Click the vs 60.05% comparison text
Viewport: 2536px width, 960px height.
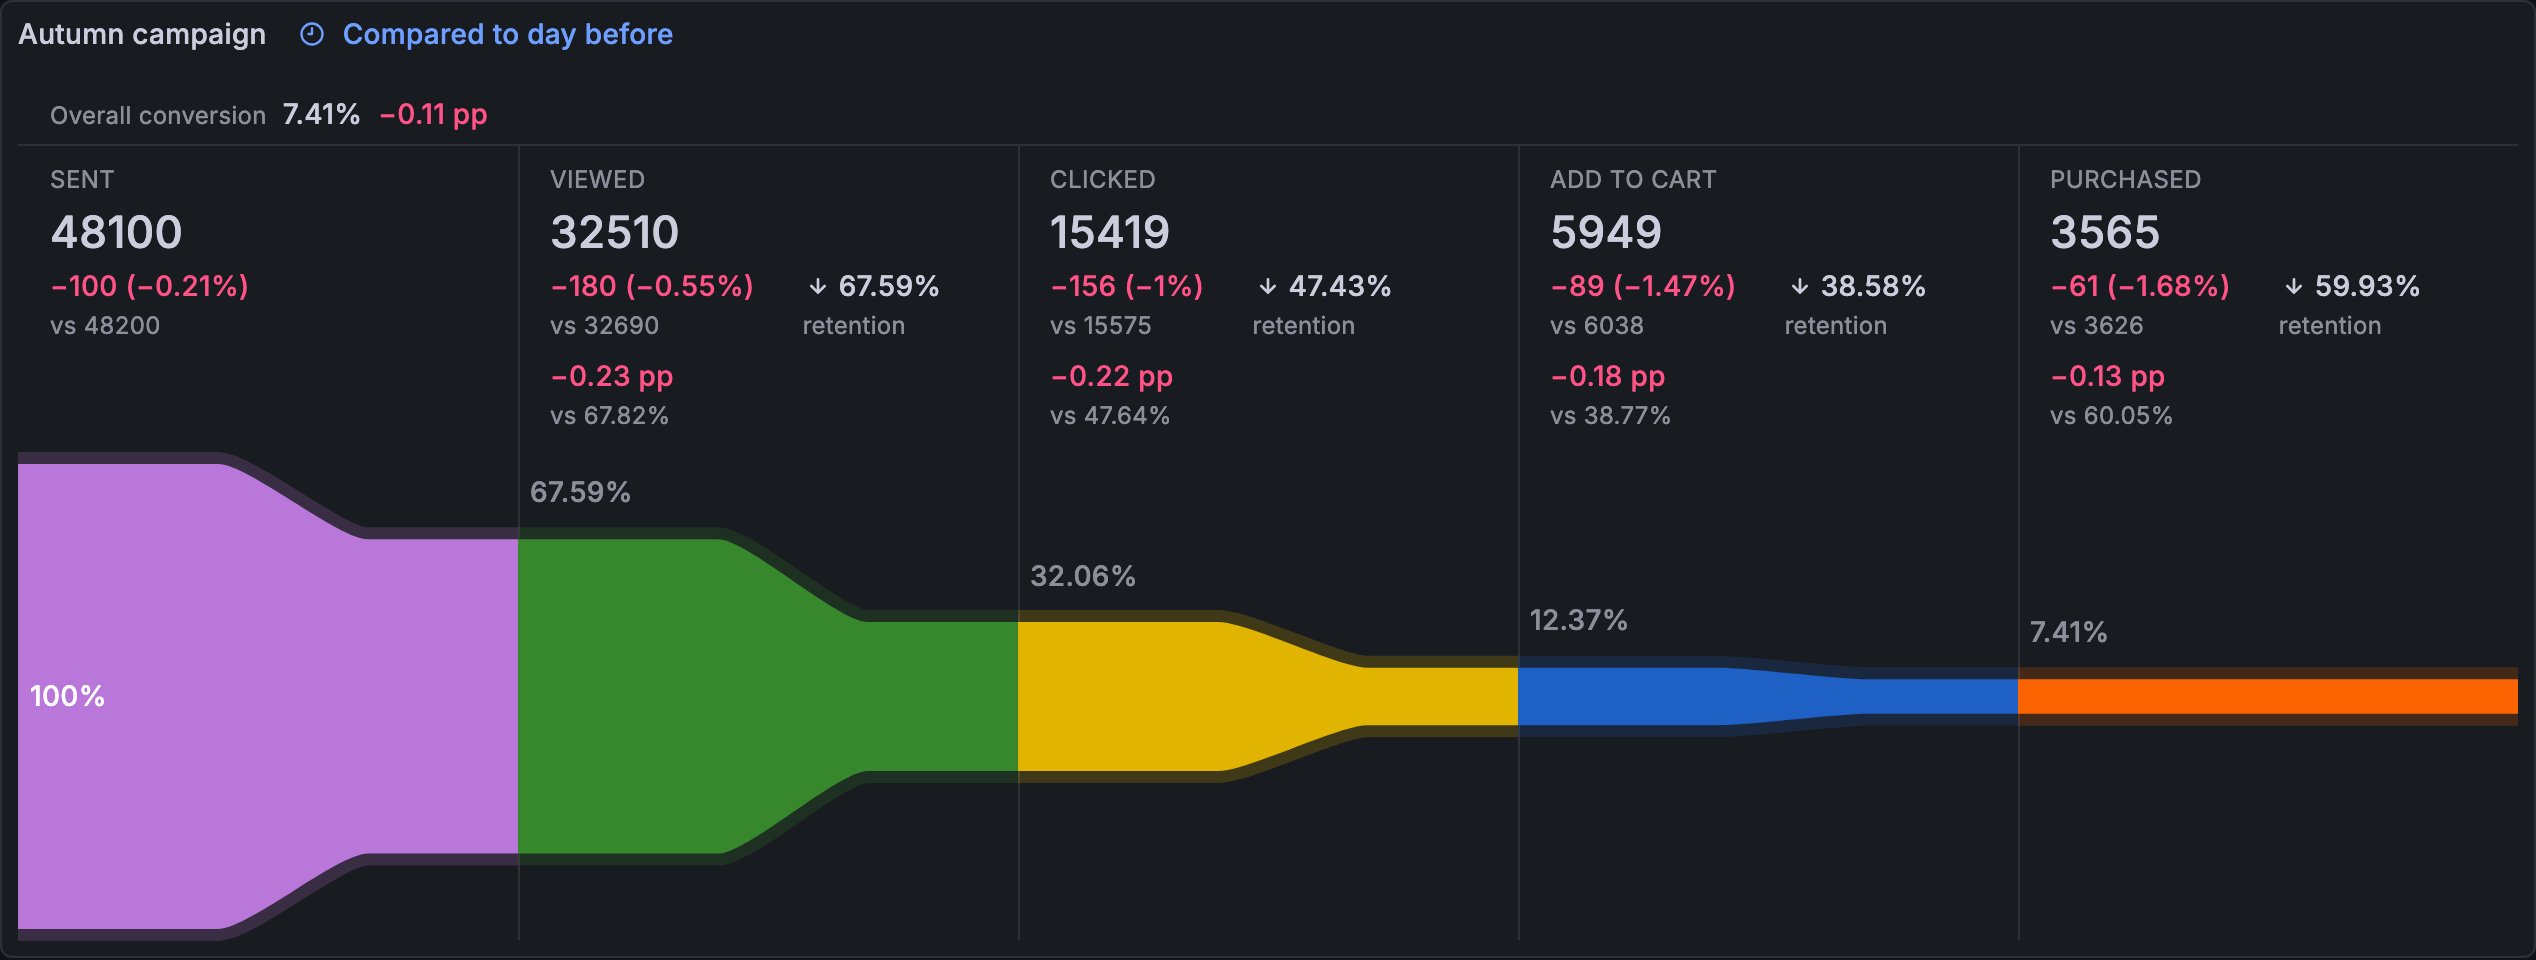tap(2111, 416)
